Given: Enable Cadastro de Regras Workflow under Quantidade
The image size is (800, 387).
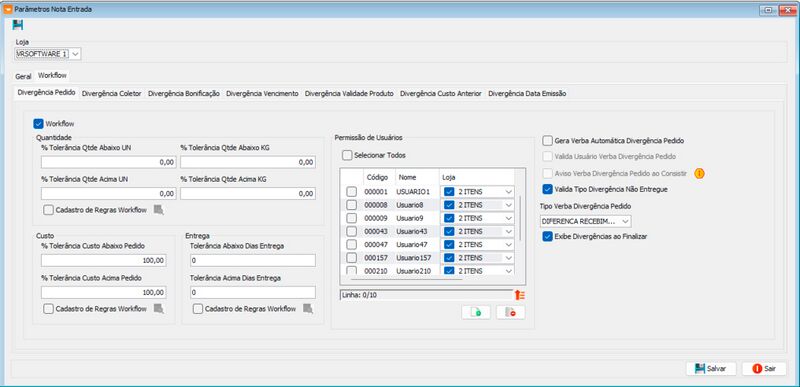Looking at the screenshot, I should point(48,210).
